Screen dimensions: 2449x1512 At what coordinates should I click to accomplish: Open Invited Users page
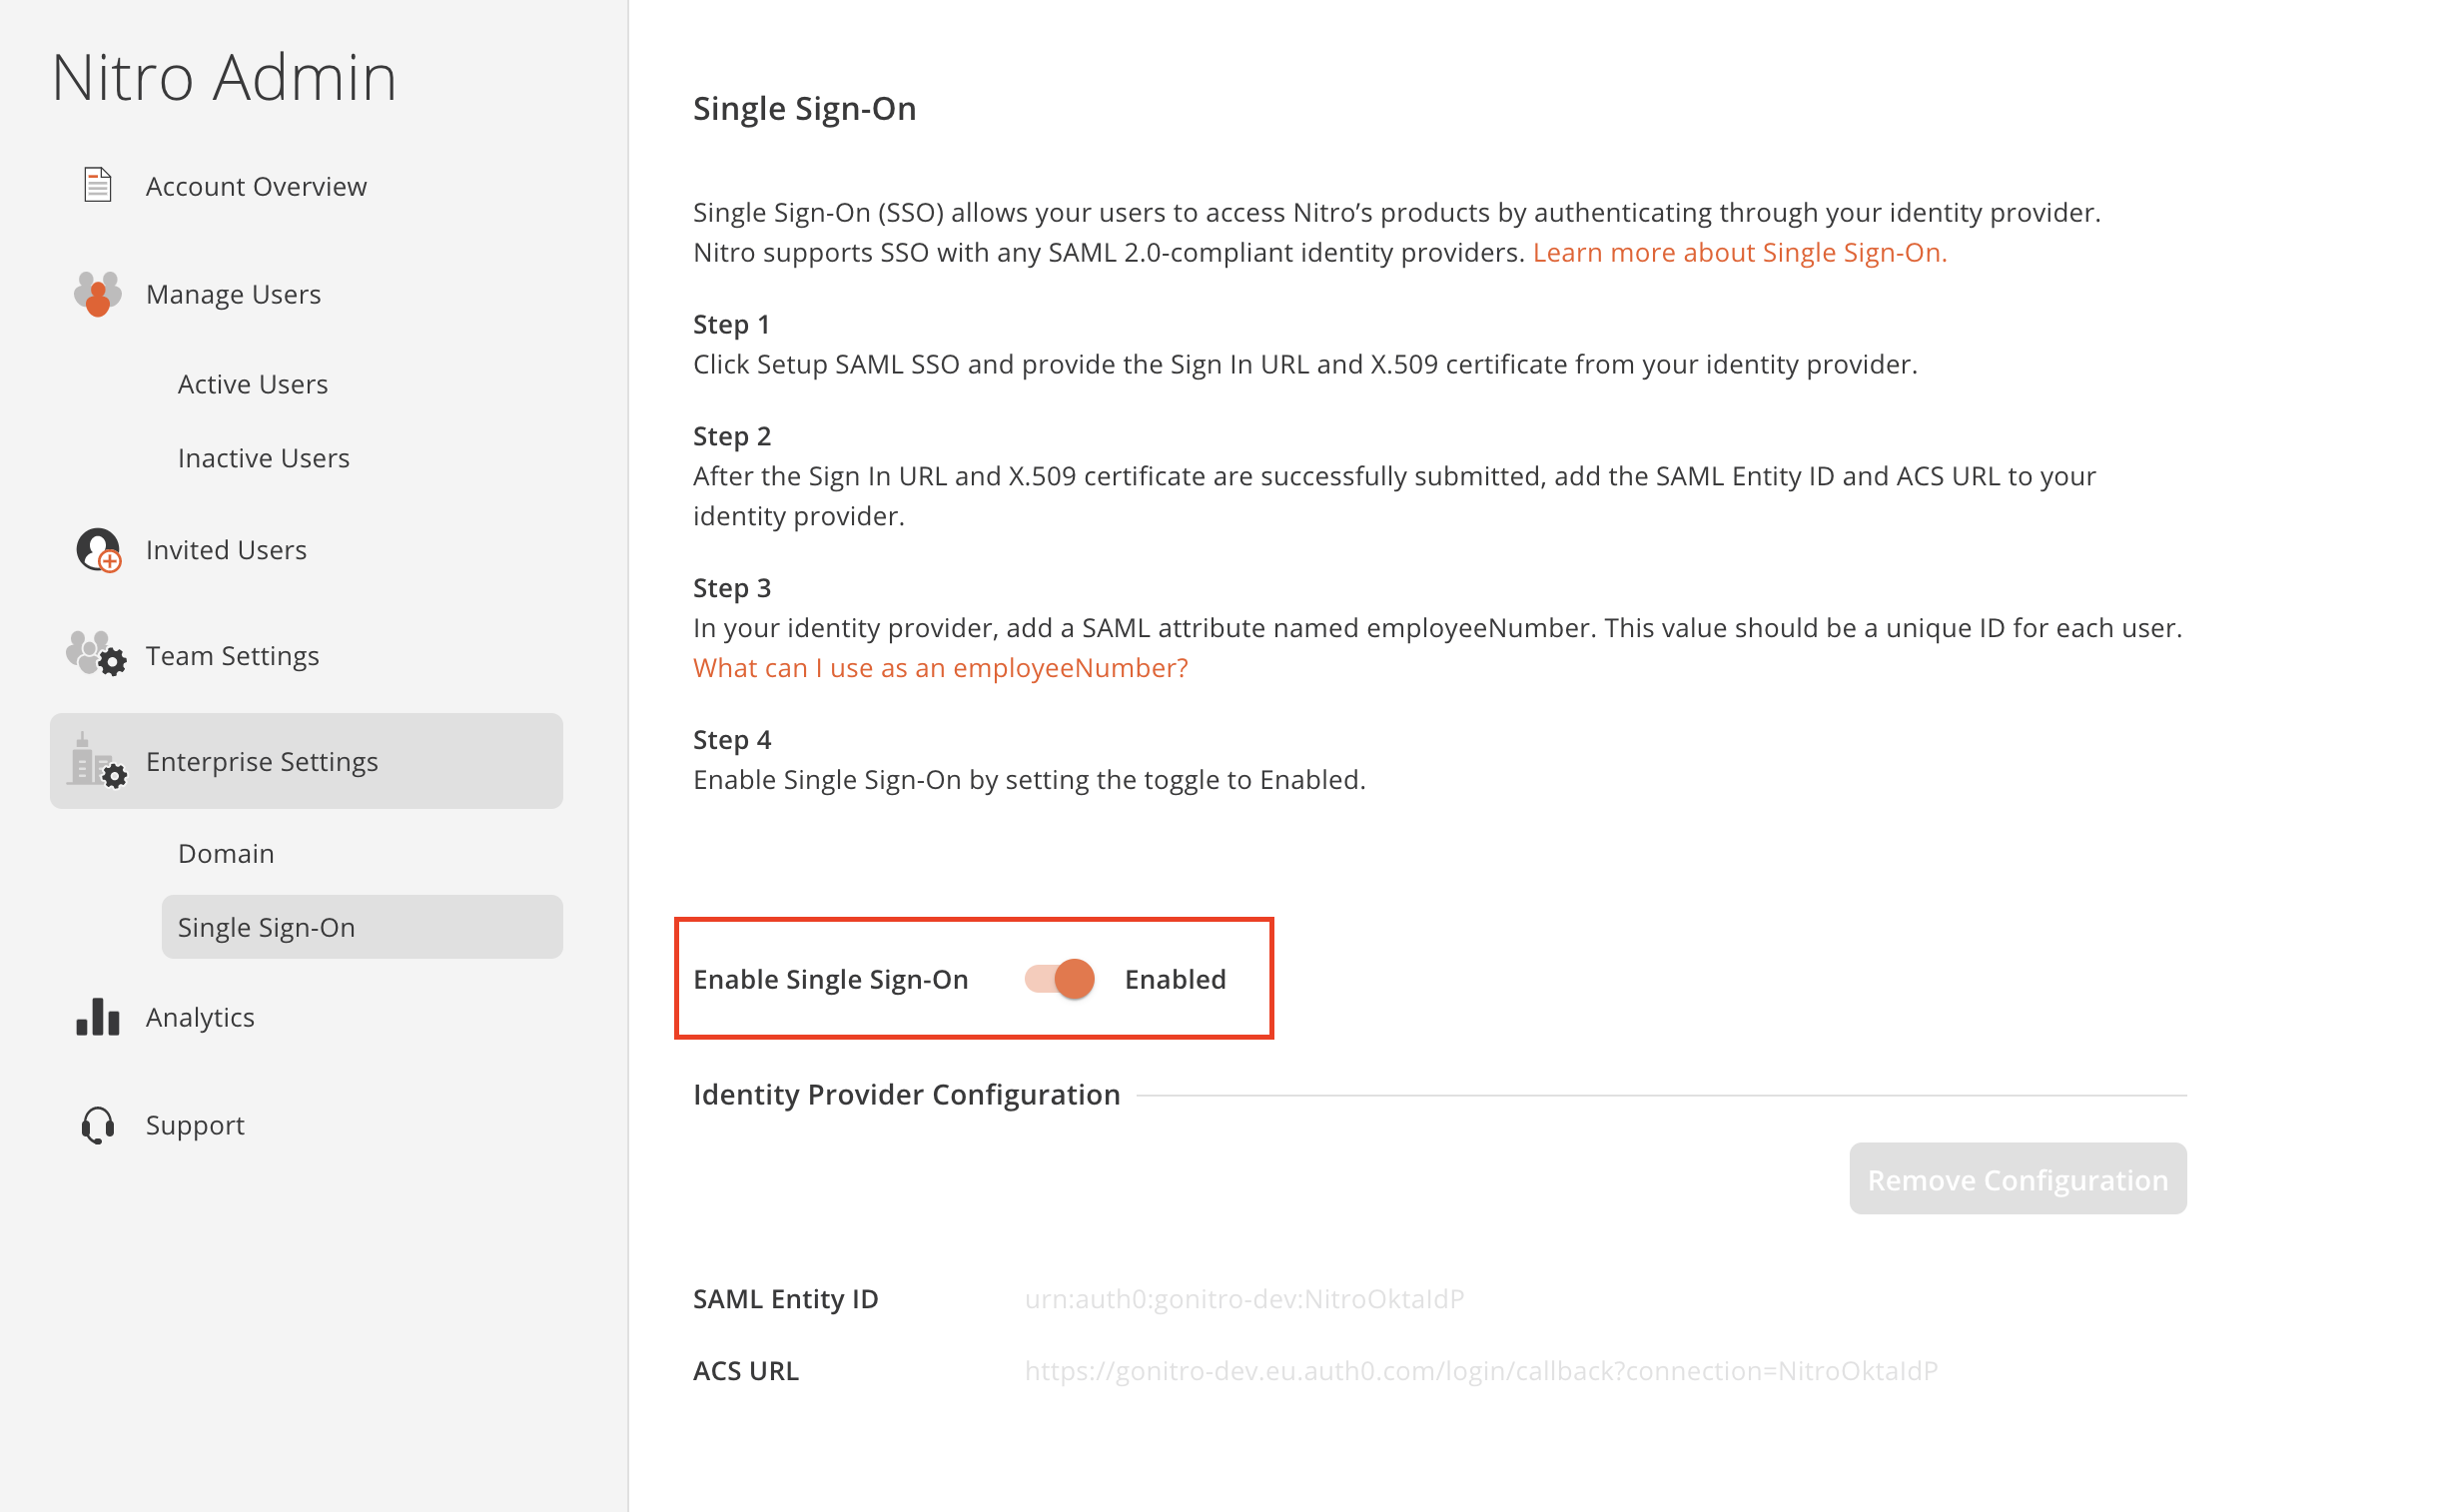pyautogui.click(x=226, y=550)
